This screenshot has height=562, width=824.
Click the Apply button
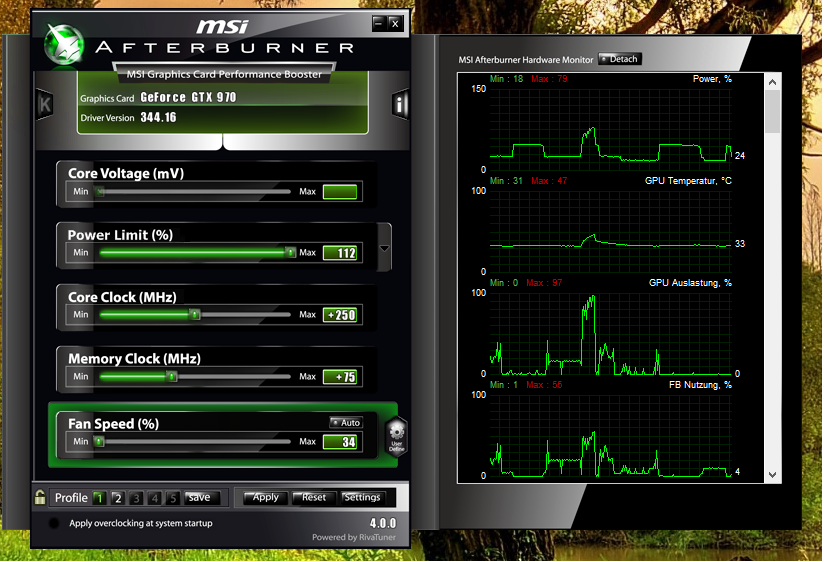265,497
